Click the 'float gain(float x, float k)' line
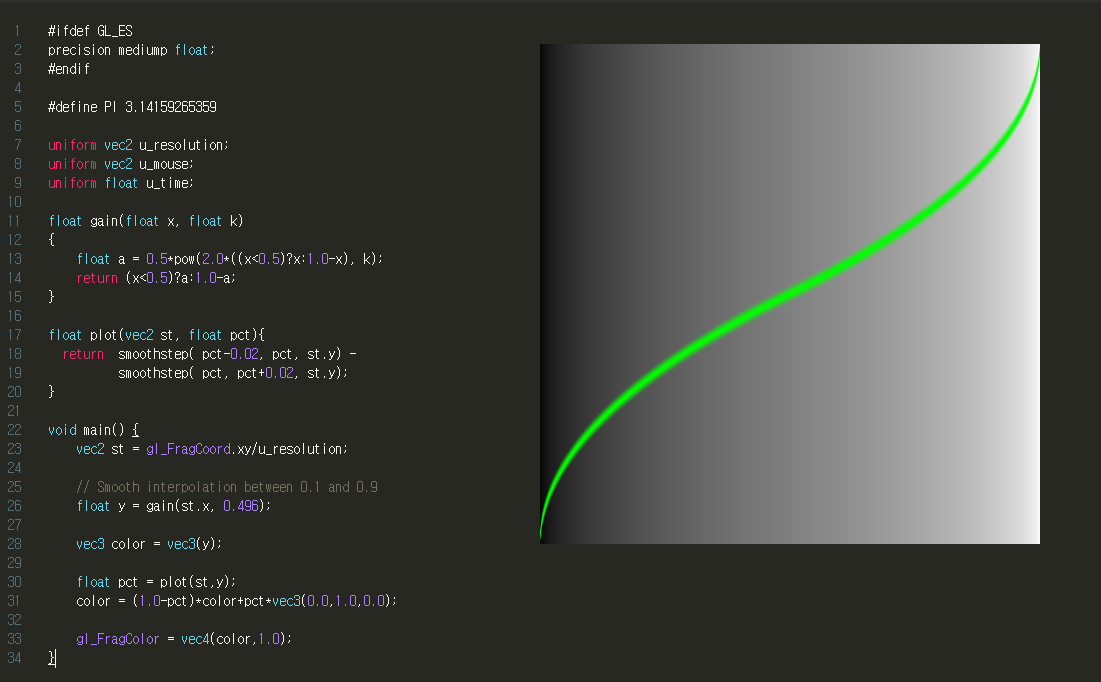This screenshot has height=682, width=1101. pyautogui.click(x=146, y=221)
